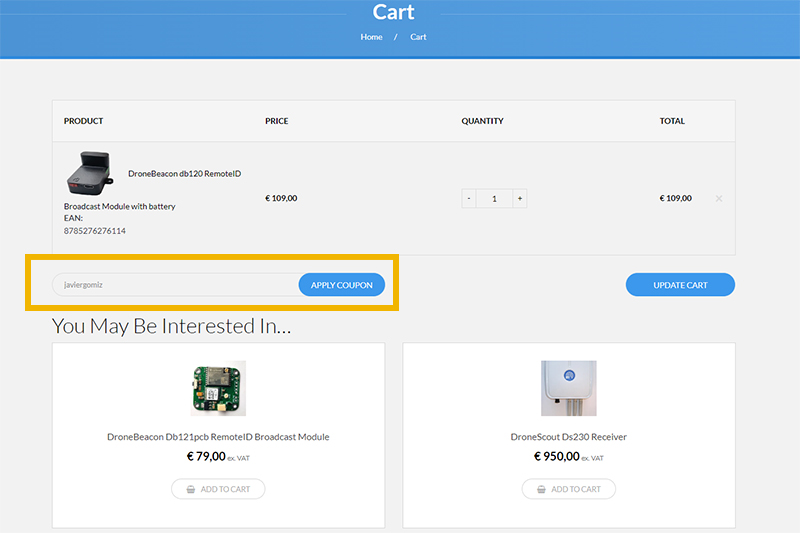Click the Cart breadcrumb item
800x533 pixels.
418,37
